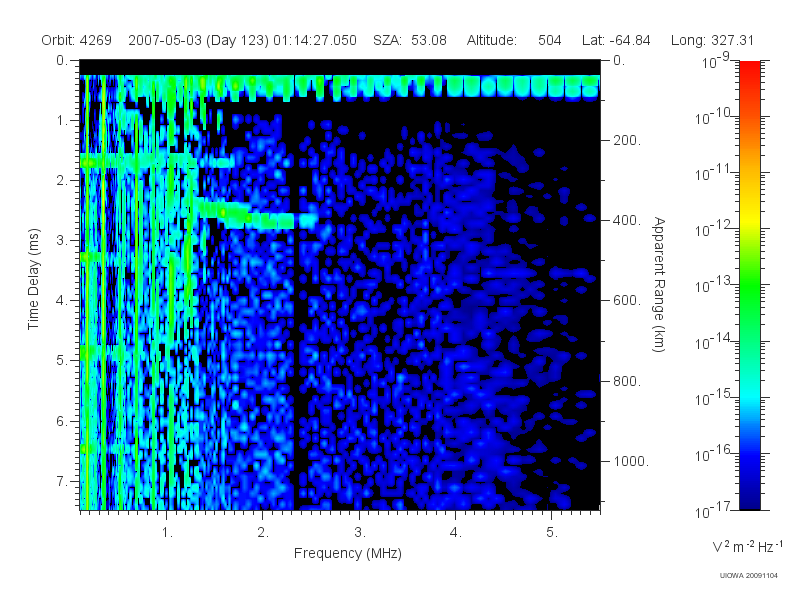Screen dimensions: 800x600
Task: Click the 'UIOWA 20091104' credit text
Action: (749, 576)
